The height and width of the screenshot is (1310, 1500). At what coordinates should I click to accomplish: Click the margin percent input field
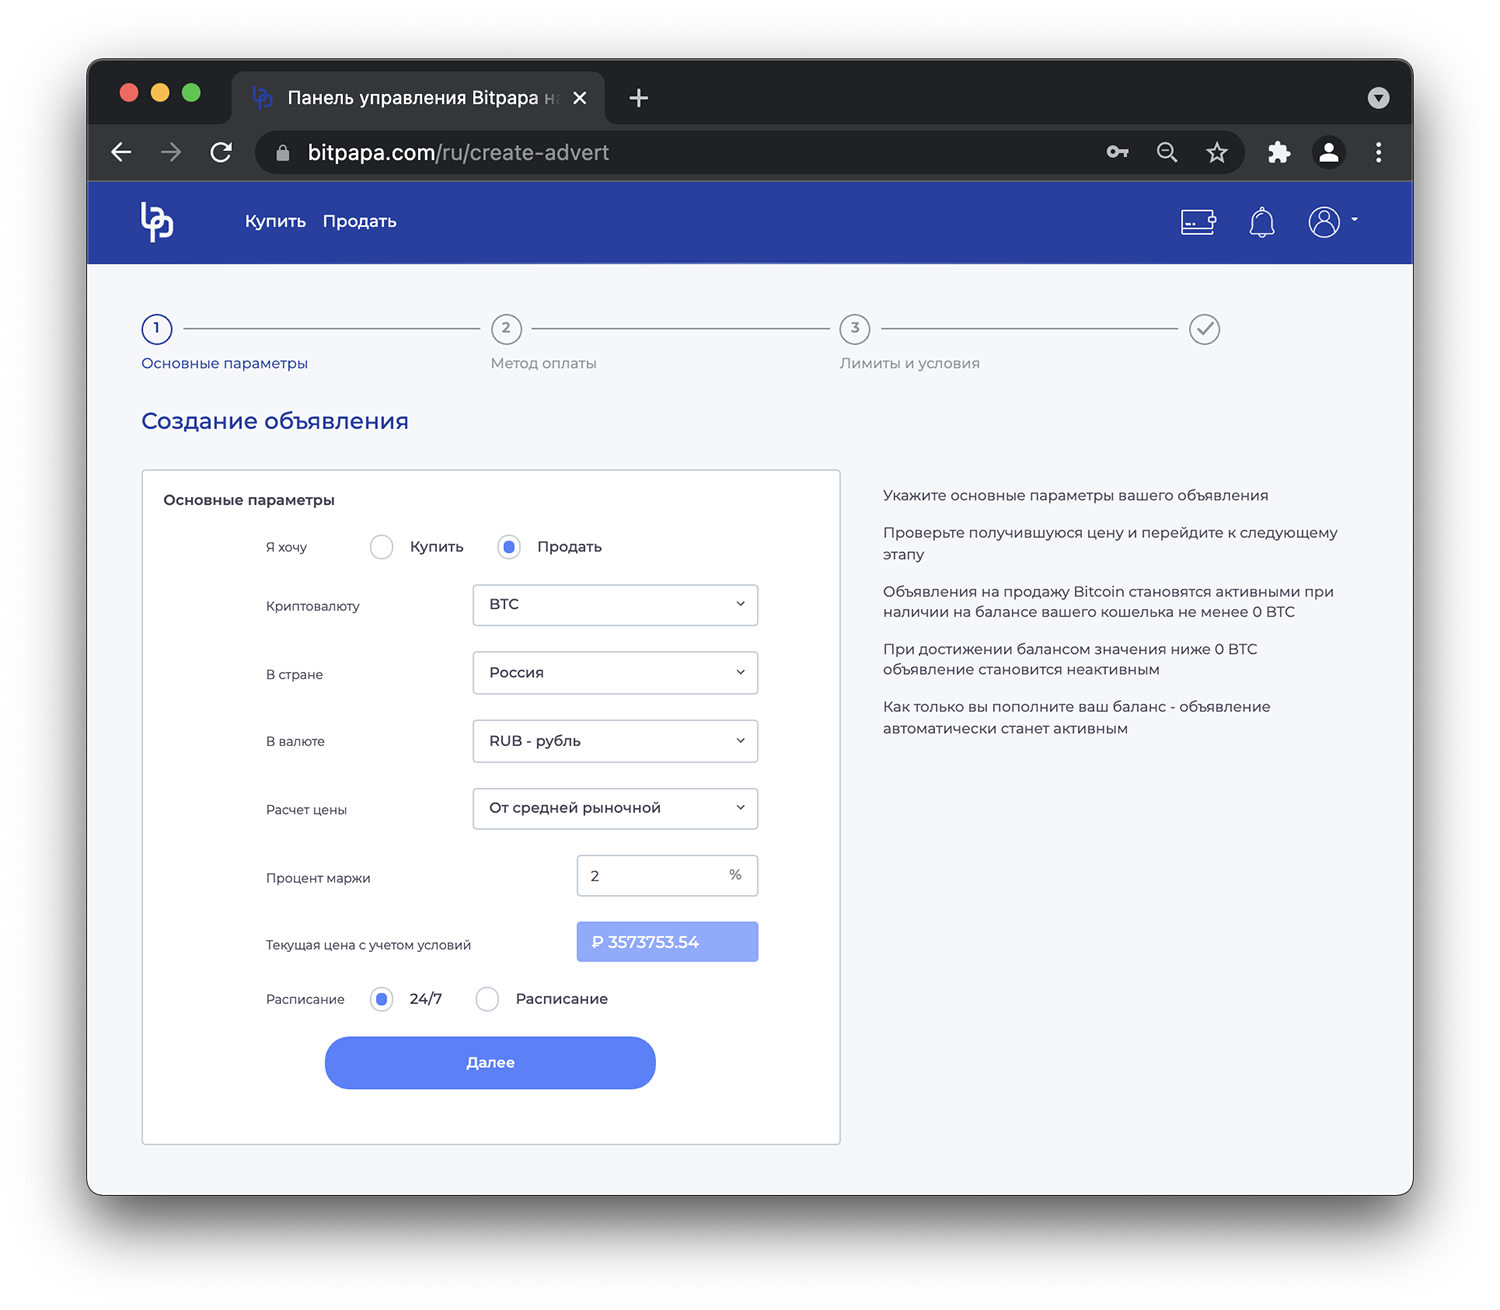click(667, 876)
